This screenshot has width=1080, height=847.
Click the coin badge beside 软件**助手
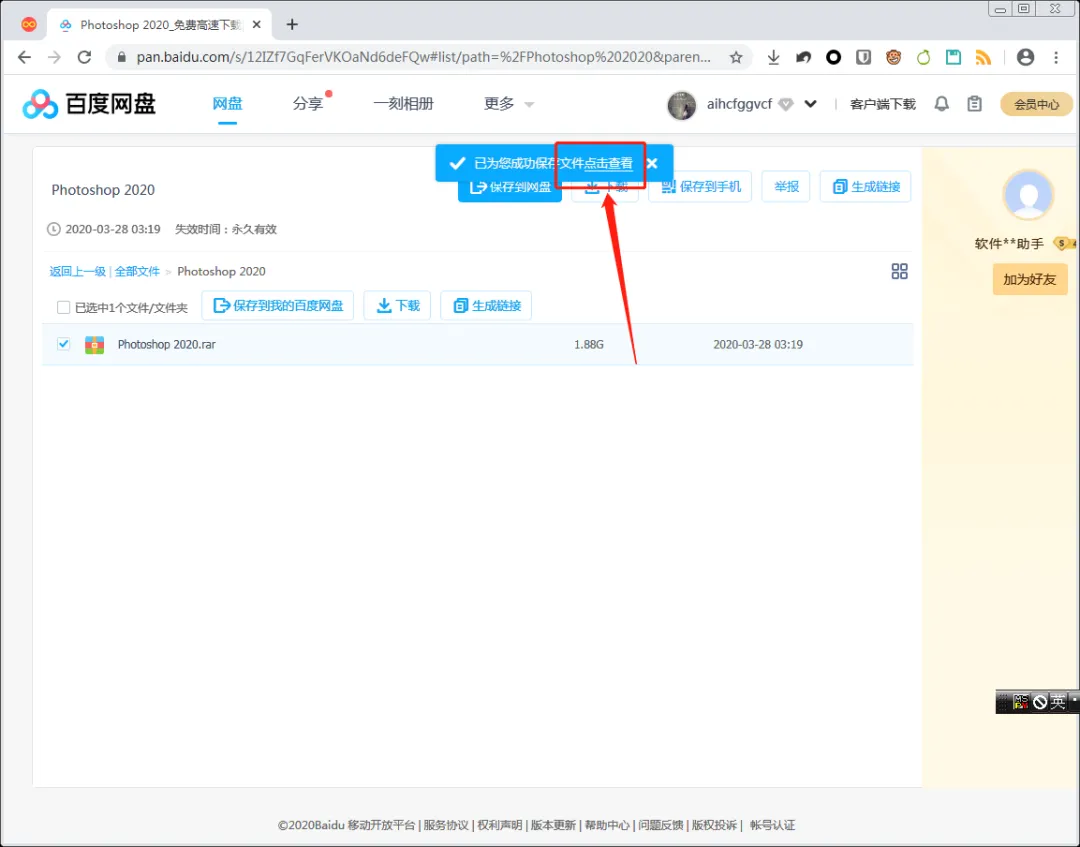(x=1065, y=243)
